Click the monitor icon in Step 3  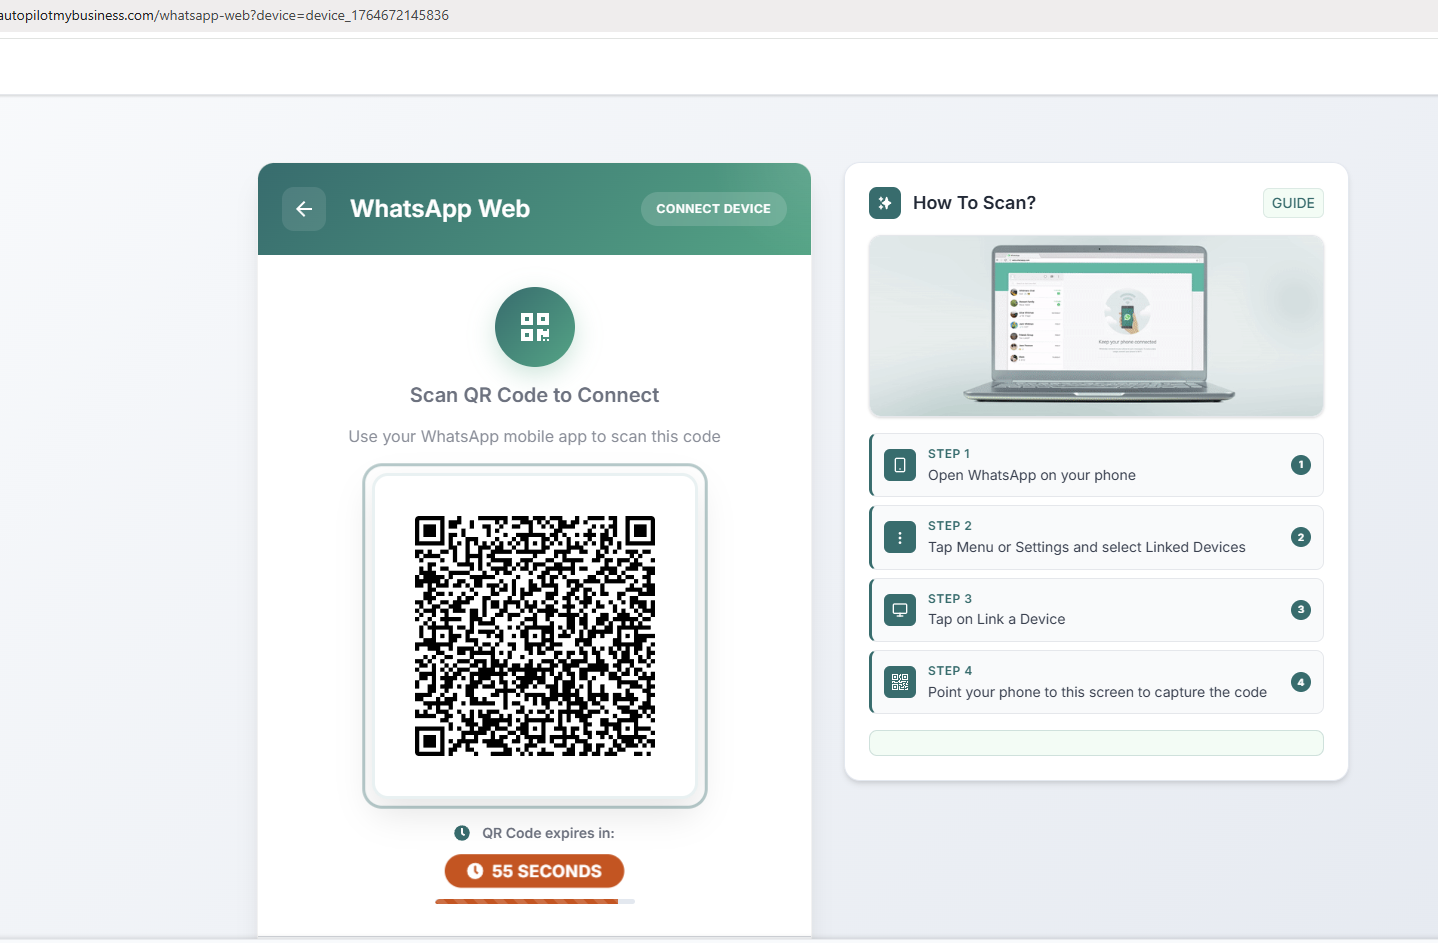(x=900, y=610)
